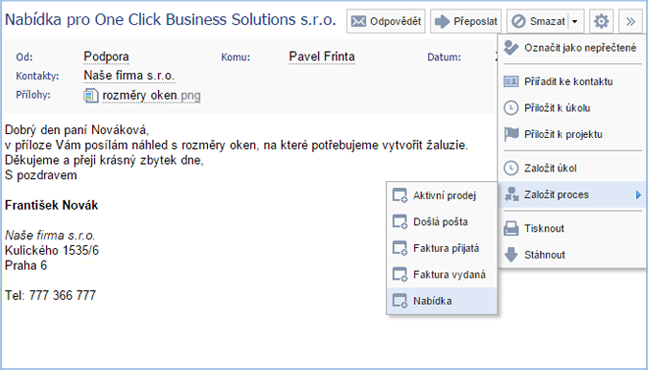Click the window icon by Faktura vydaná
This screenshot has height=370, width=648.
coord(400,275)
